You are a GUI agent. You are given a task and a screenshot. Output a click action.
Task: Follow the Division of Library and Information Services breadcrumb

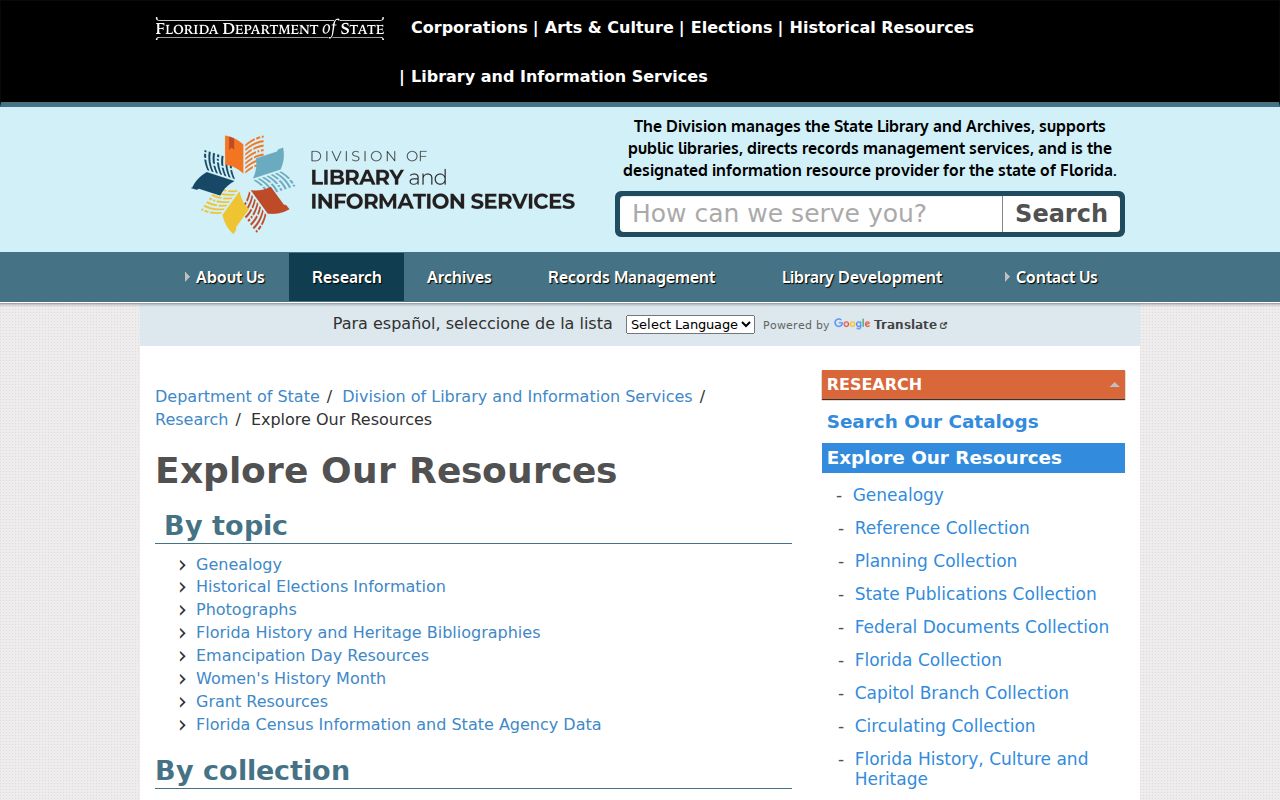(517, 396)
